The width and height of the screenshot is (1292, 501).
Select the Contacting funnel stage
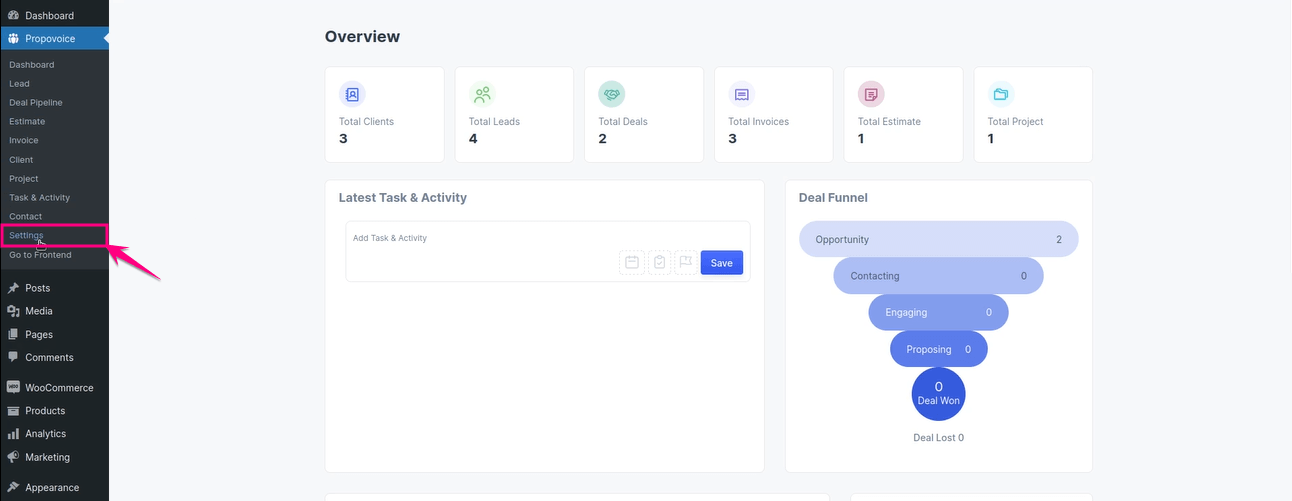click(x=939, y=276)
